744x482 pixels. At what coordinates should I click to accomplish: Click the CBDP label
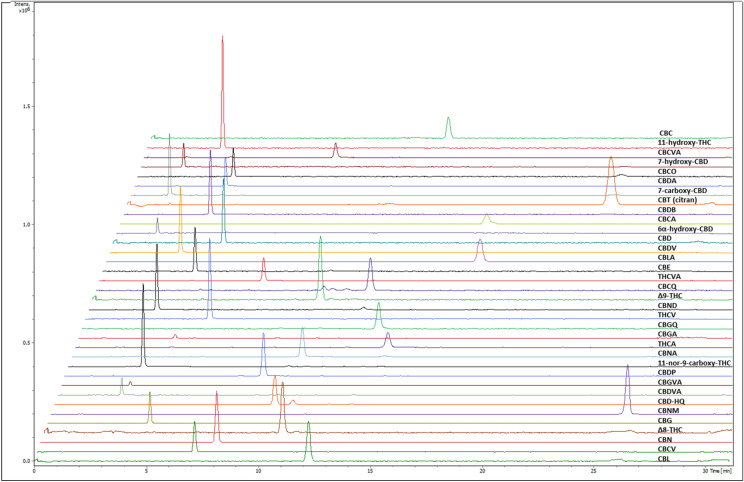(x=667, y=372)
